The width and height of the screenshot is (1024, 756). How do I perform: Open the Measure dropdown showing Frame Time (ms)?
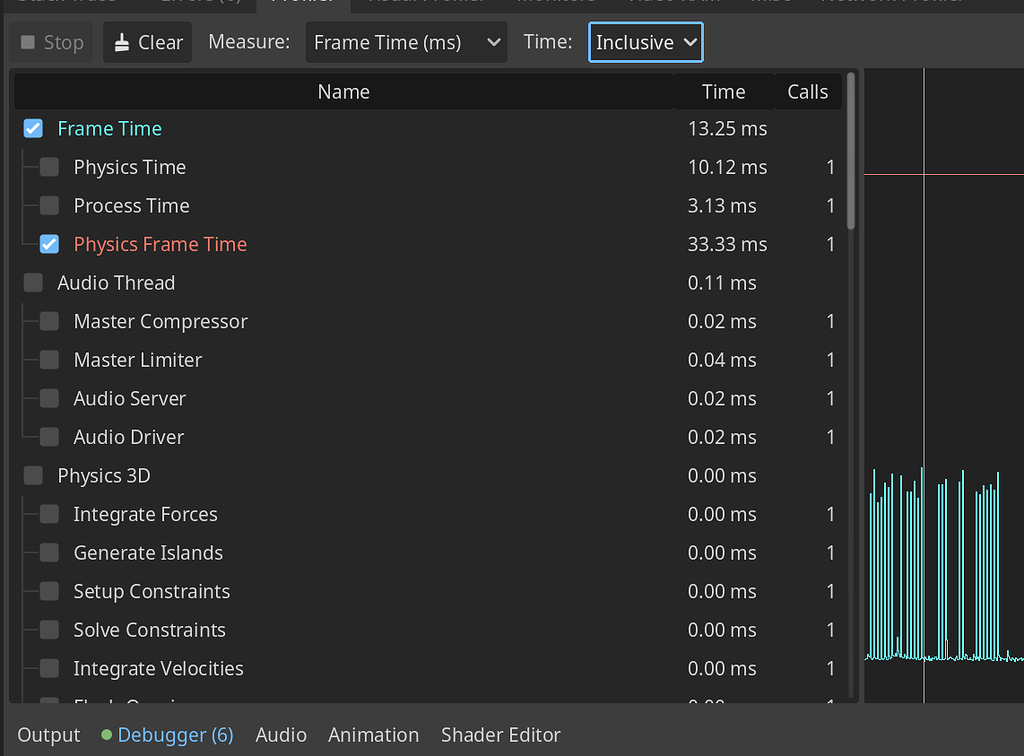click(x=405, y=42)
